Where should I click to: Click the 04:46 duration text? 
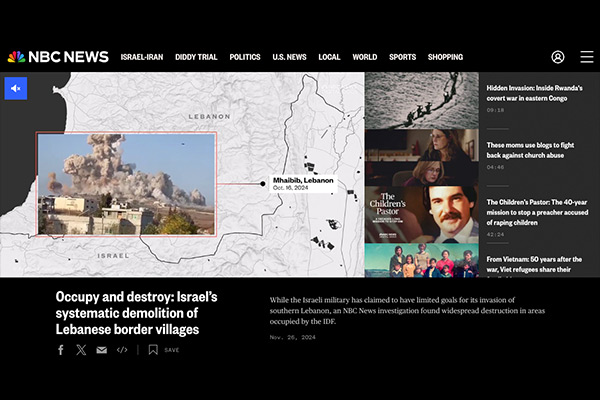(496, 167)
